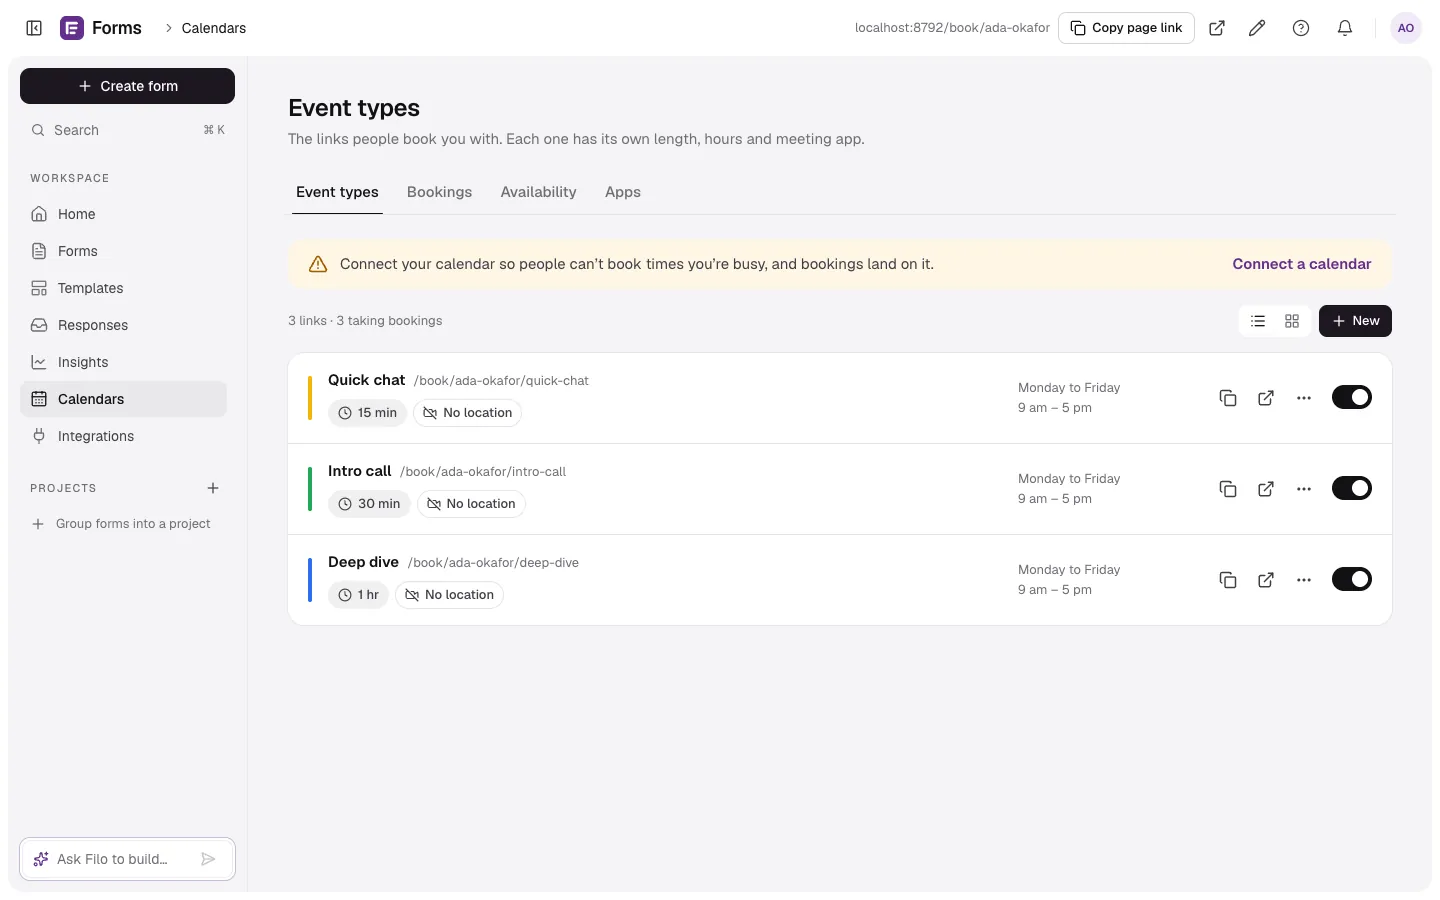Open Responses in the sidebar
The image size is (1440, 900).
pyautogui.click(x=123, y=325)
